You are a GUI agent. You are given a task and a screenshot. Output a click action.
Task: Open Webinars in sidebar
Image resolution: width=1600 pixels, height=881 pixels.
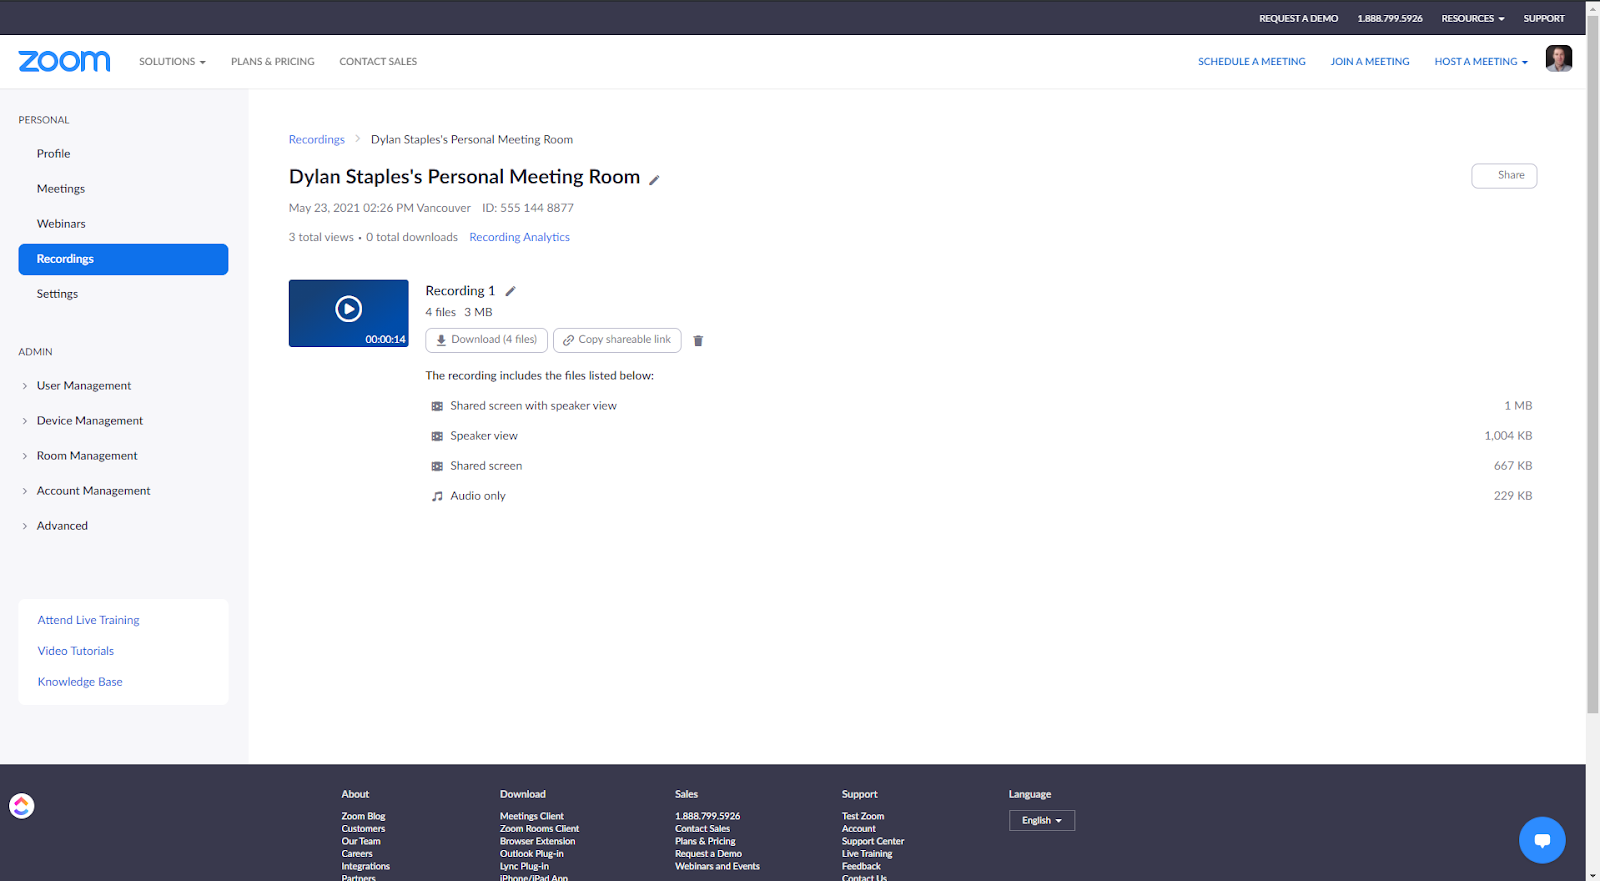click(x=61, y=224)
